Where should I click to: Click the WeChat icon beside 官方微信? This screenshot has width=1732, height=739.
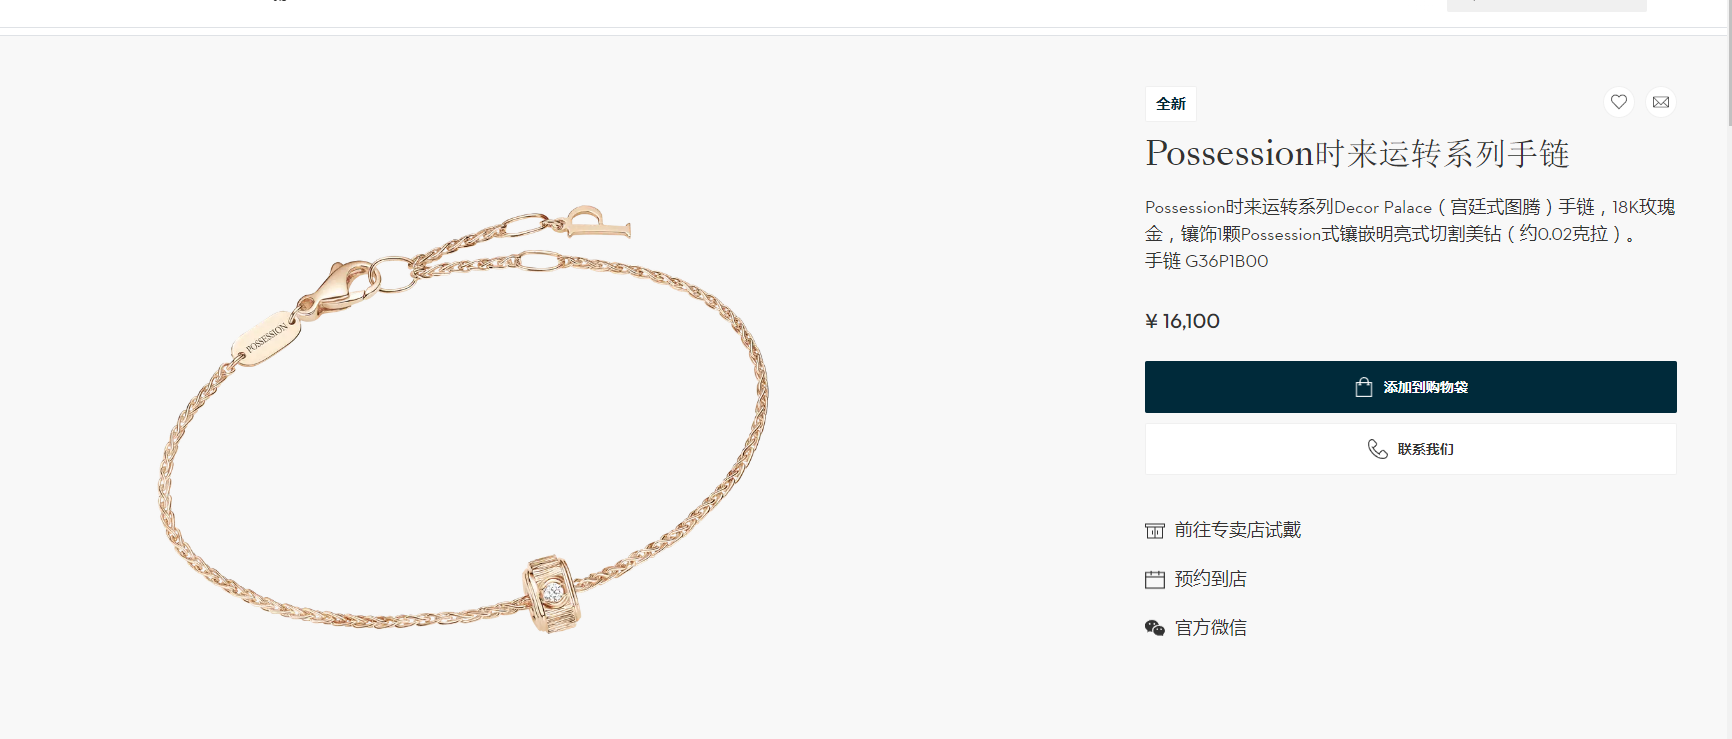[x=1155, y=628]
